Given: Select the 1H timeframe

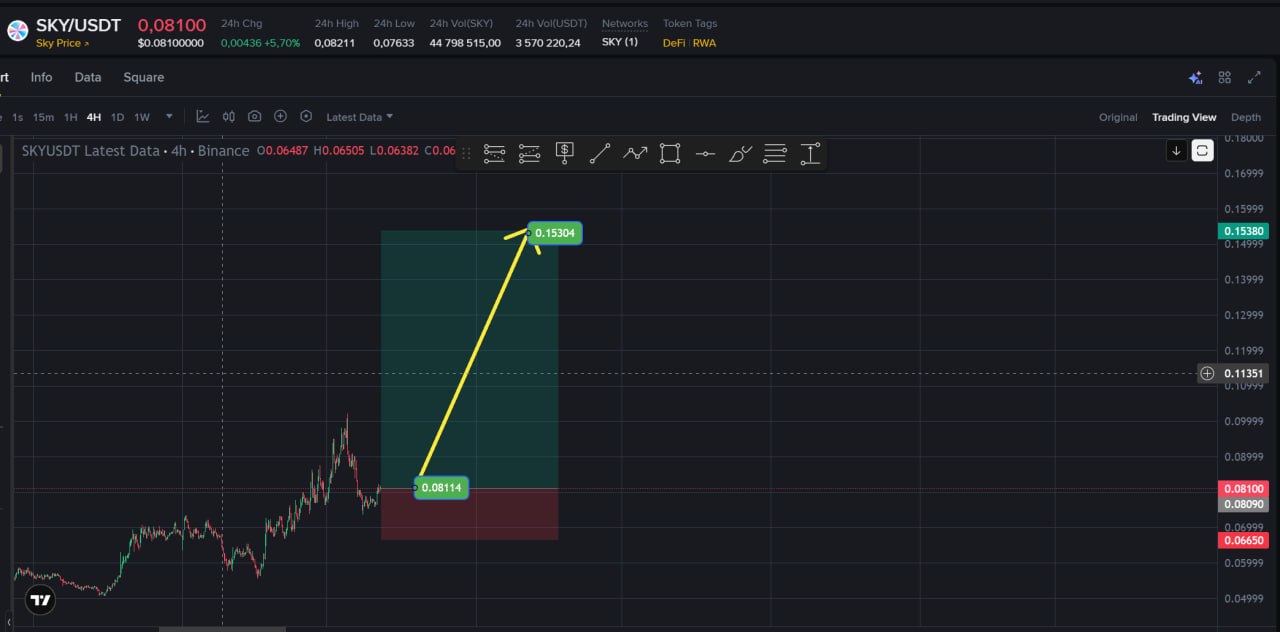Looking at the screenshot, I should (x=71, y=117).
